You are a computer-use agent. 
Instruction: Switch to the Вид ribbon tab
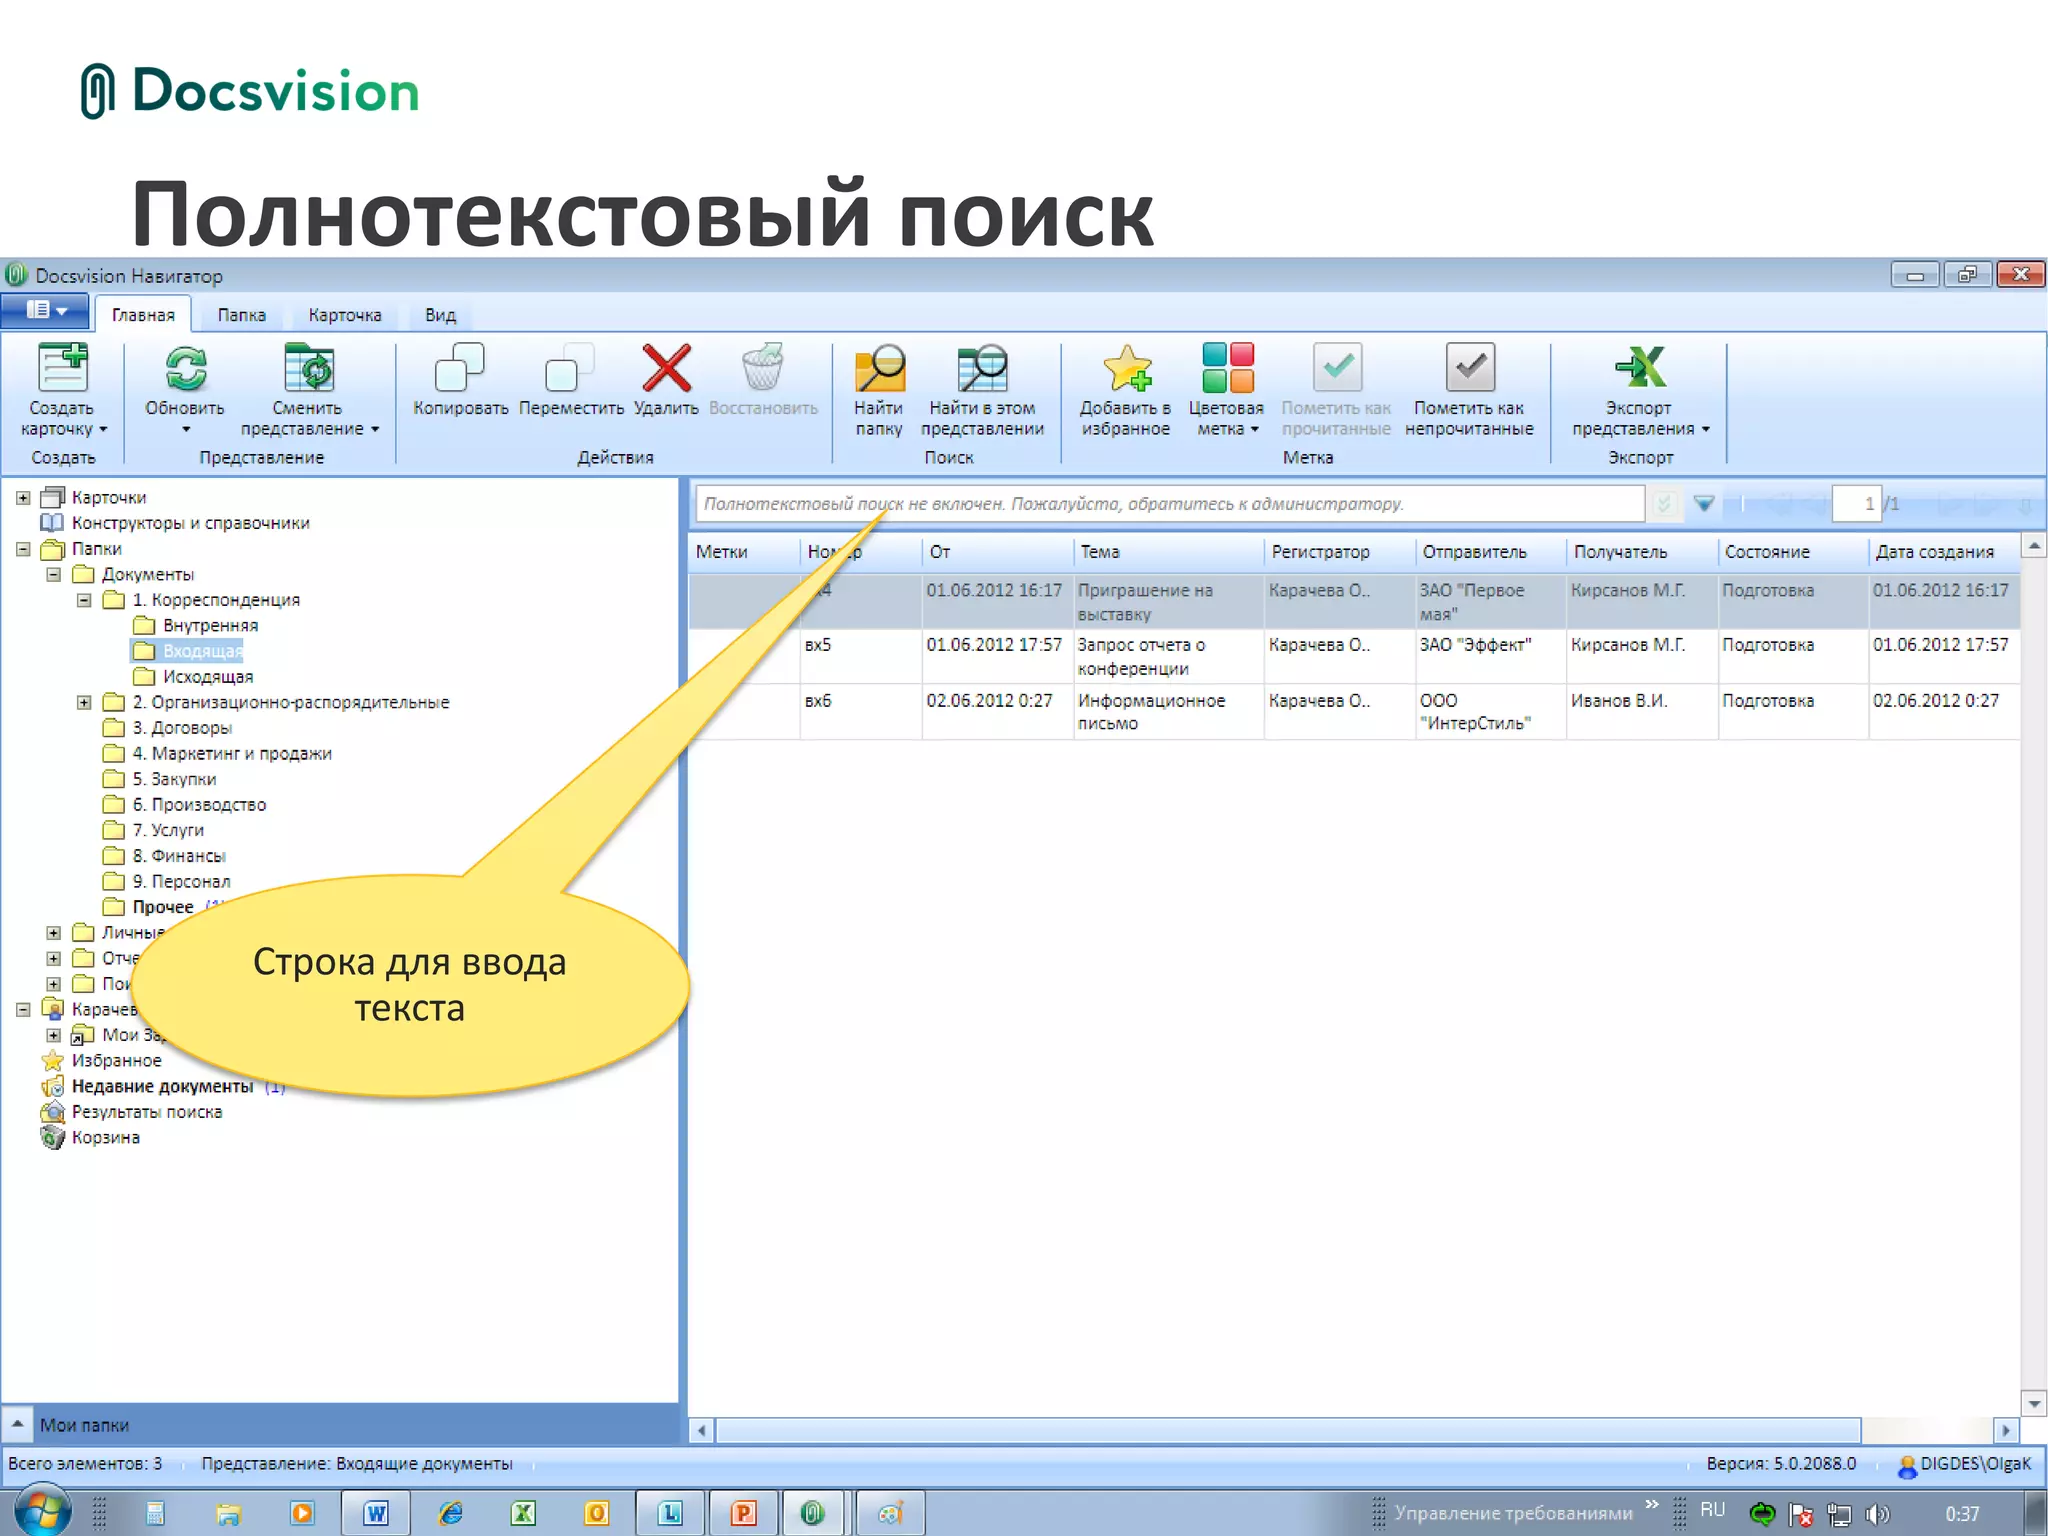click(x=440, y=315)
